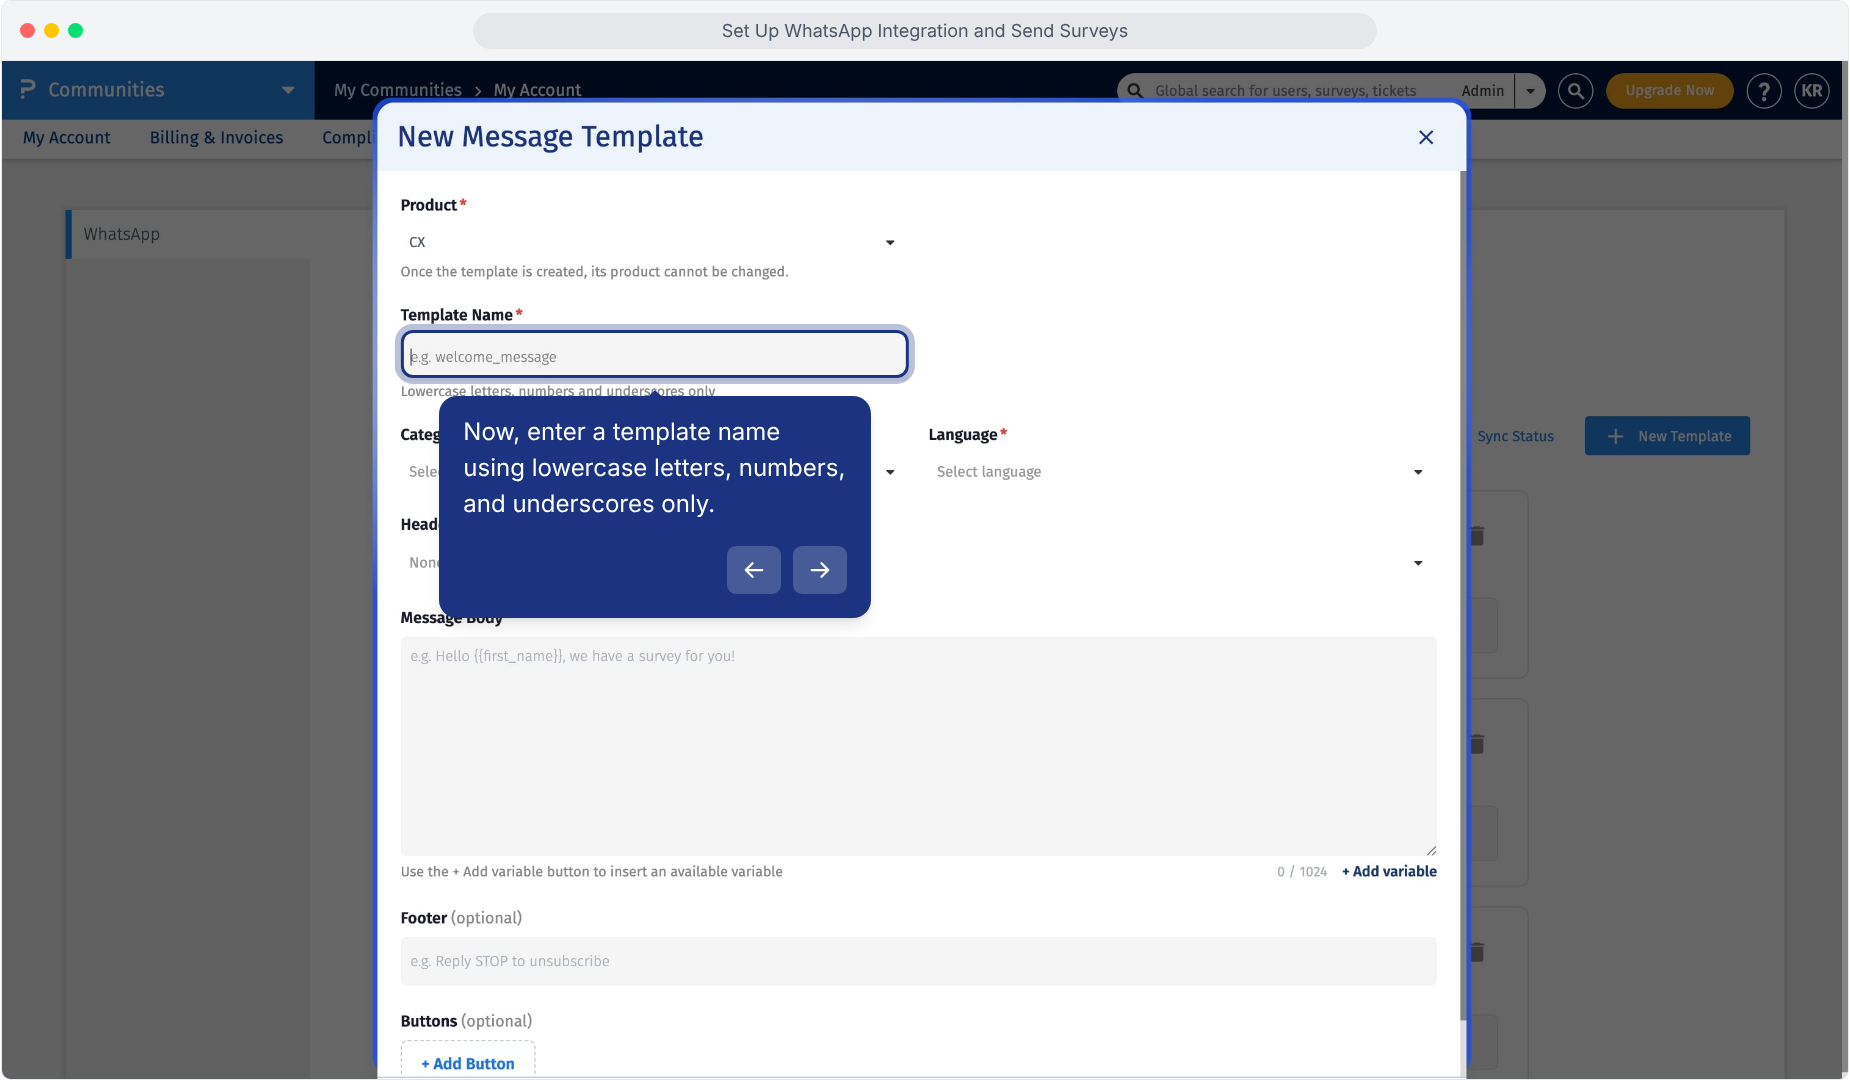Image resolution: width=1850 pixels, height=1080 pixels.
Task: Go to the previous tutorial step arrow
Action: coord(754,570)
